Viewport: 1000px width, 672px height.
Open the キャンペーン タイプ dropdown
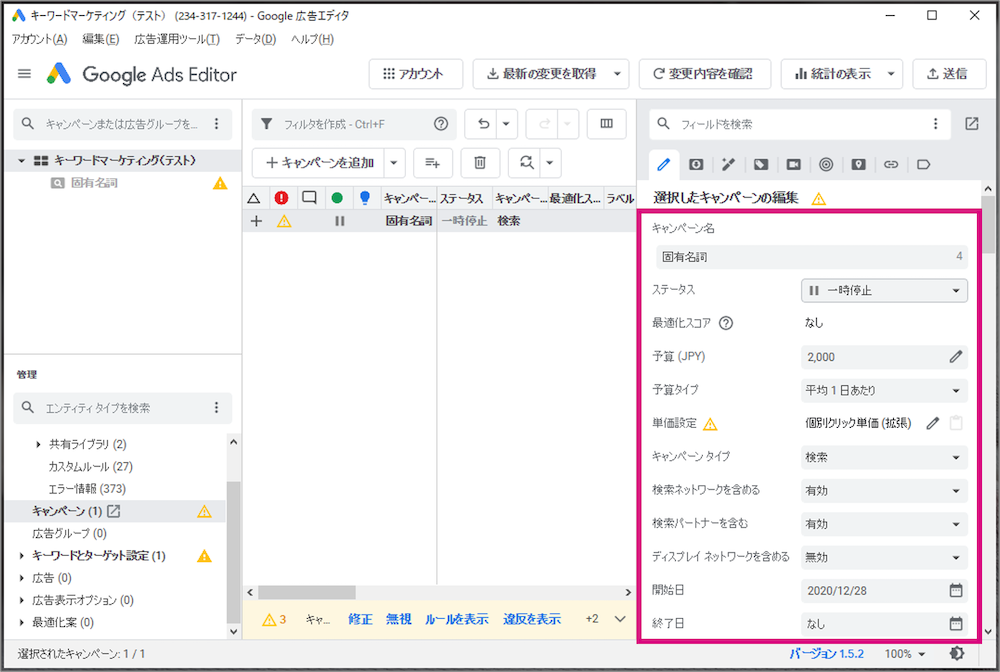pos(884,457)
